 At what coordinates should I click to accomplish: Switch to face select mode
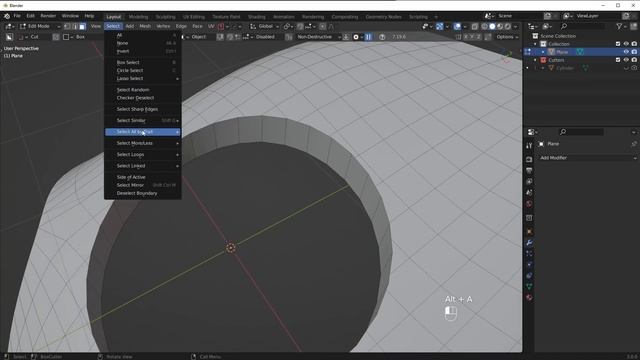pos(82,26)
